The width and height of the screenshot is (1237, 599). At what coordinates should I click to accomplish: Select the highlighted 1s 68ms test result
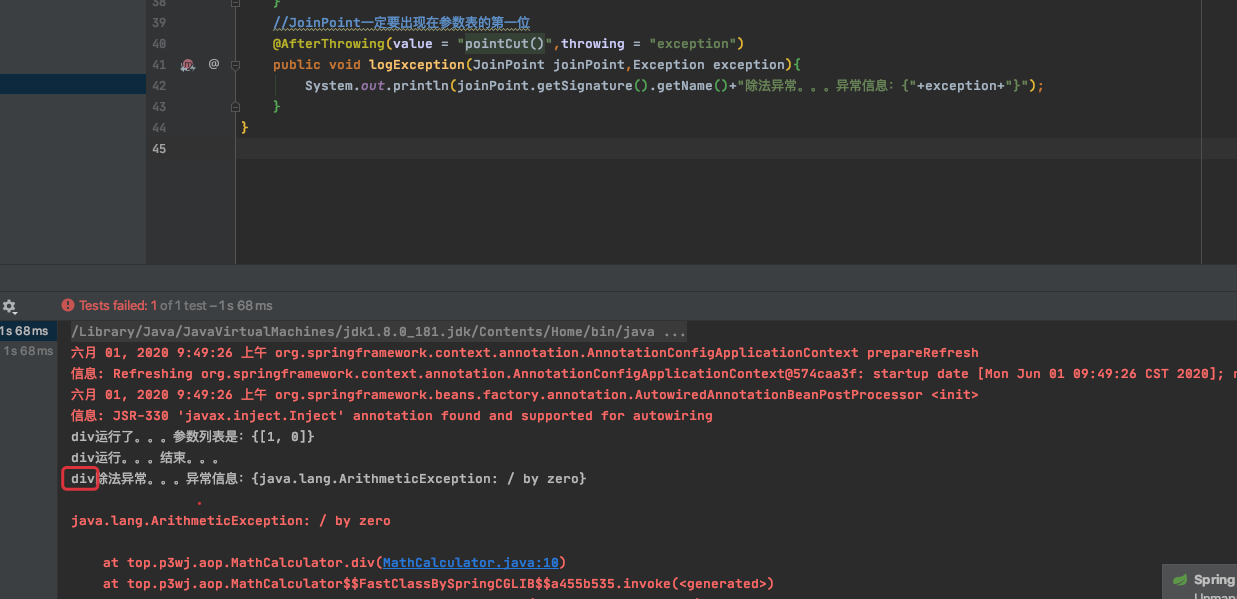tap(25, 331)
